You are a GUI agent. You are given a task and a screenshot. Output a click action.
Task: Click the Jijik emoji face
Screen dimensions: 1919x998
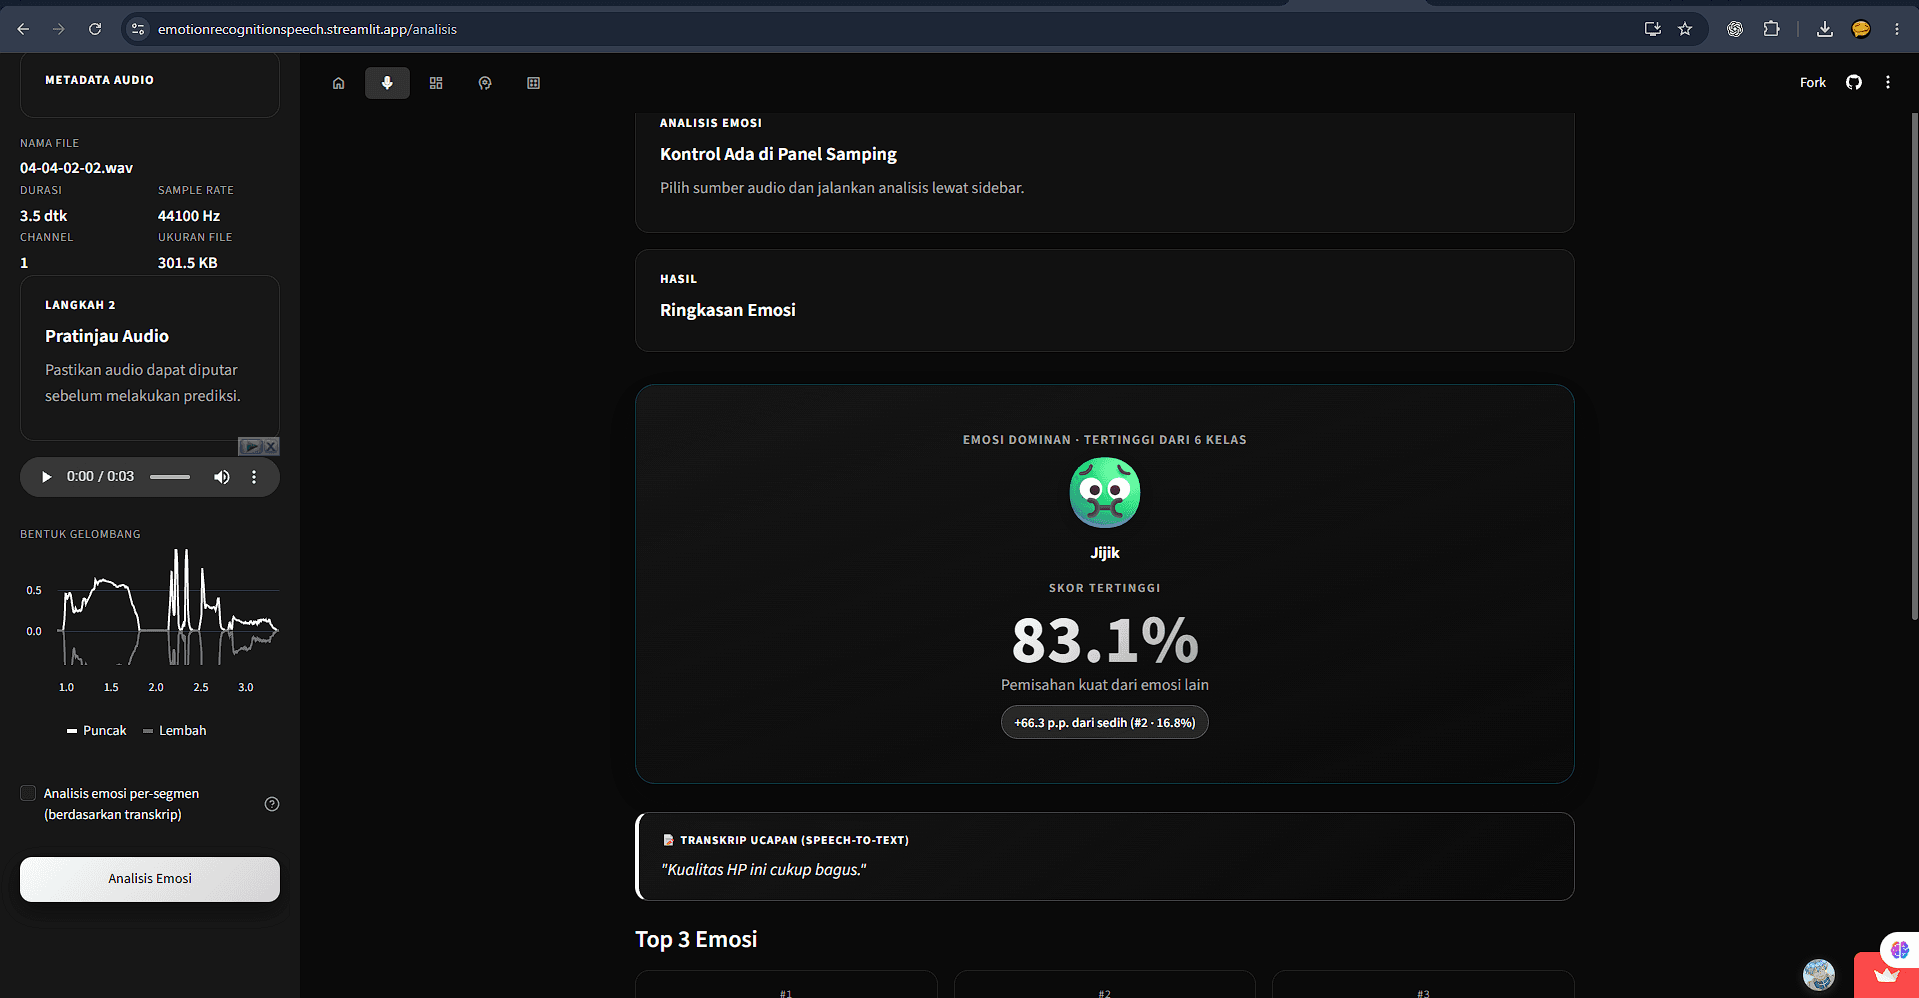point(1104,493)
